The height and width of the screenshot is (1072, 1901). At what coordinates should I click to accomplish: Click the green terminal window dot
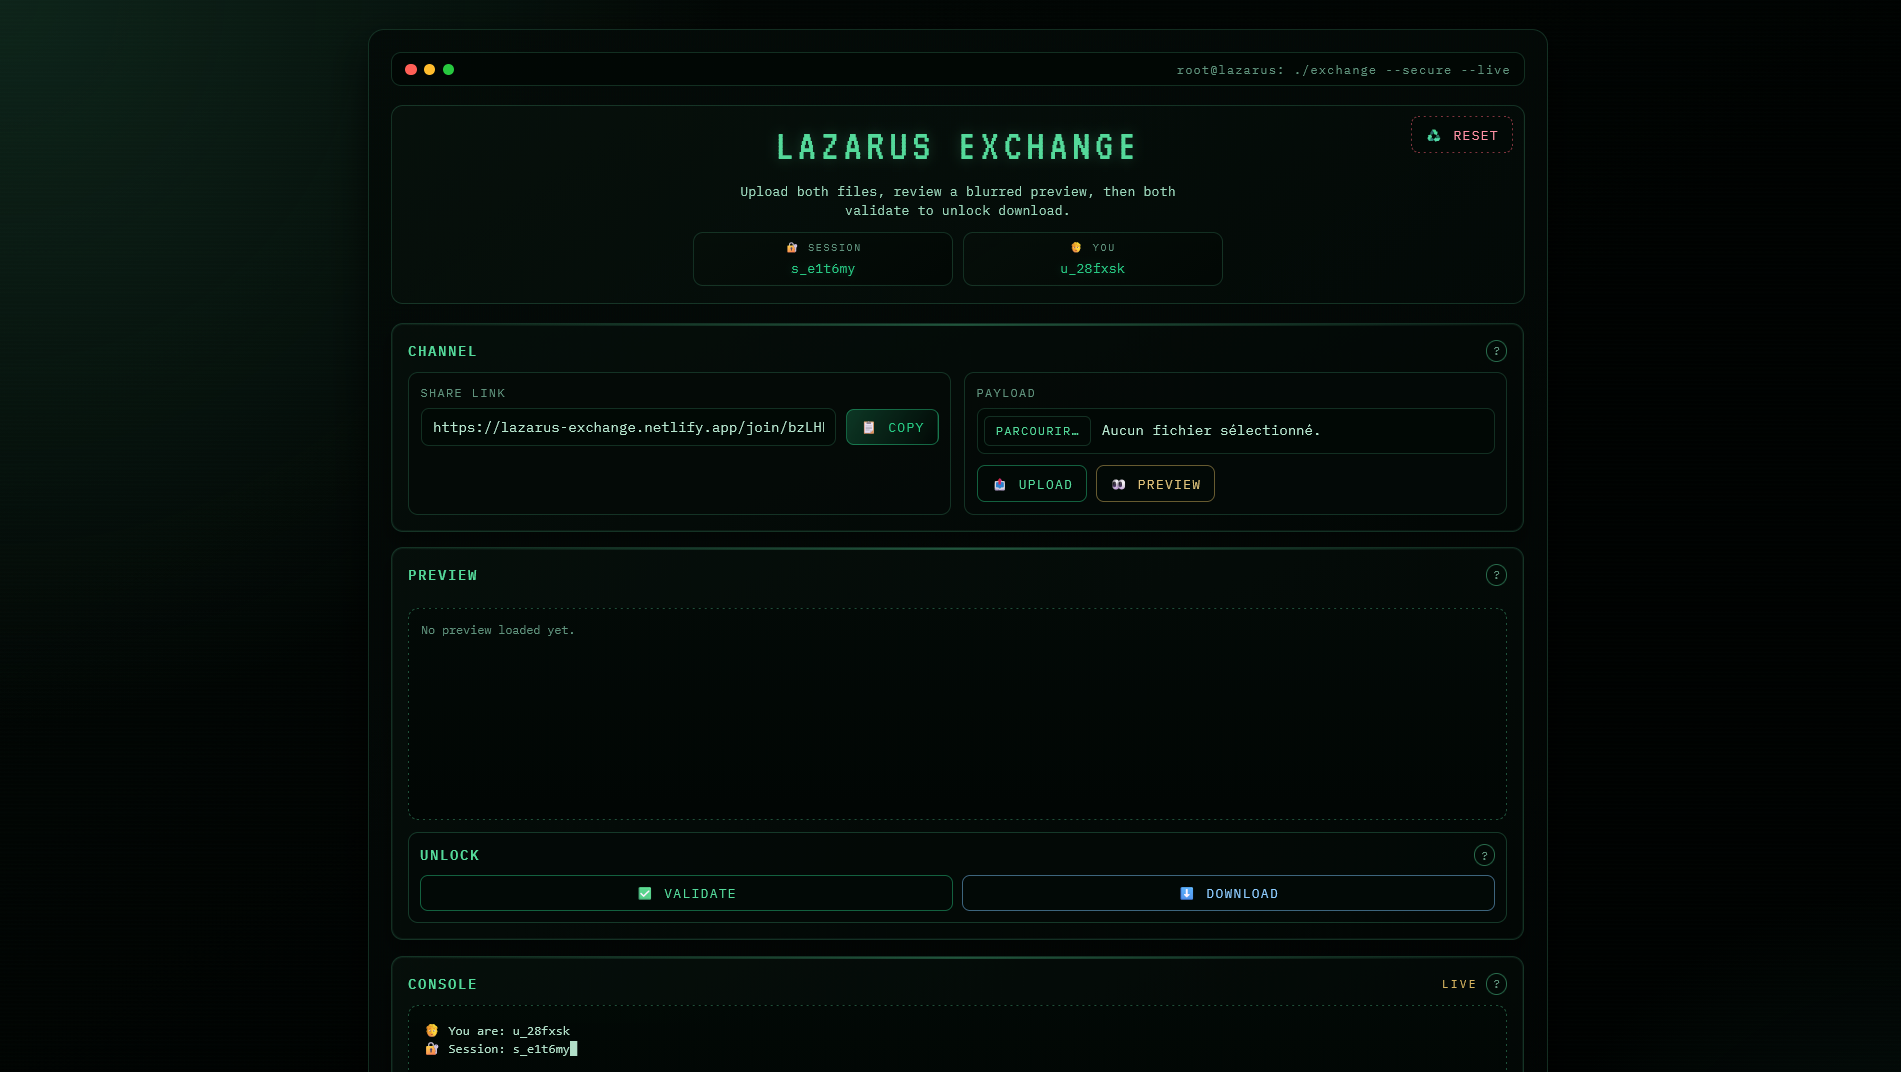(x=448, y=69)
